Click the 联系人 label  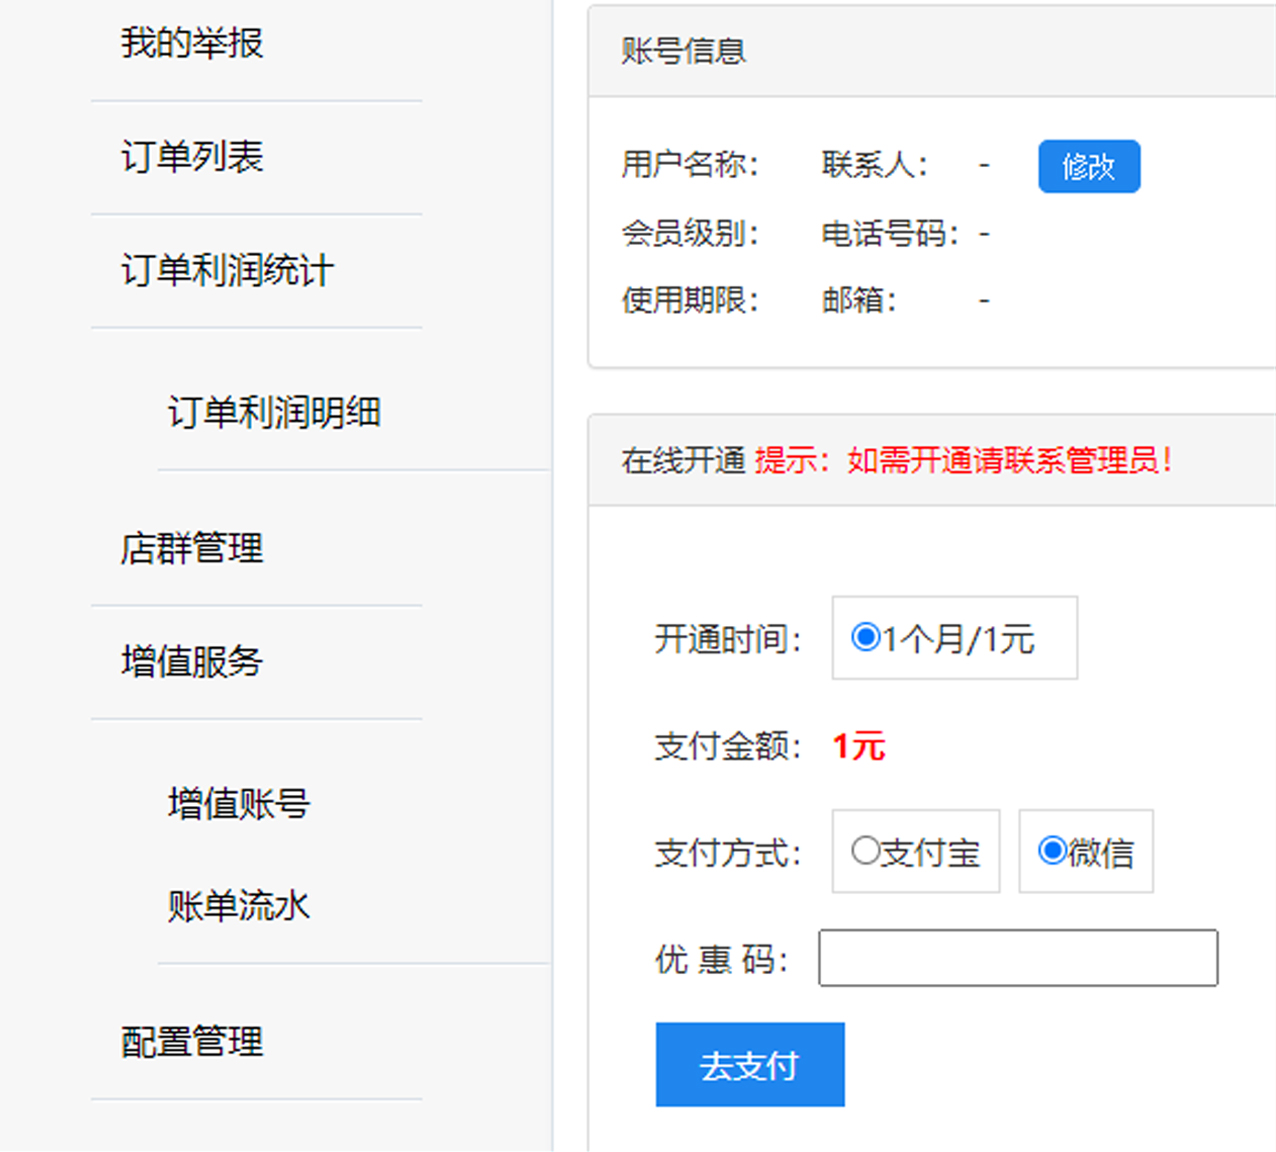[x=875, y=164]
